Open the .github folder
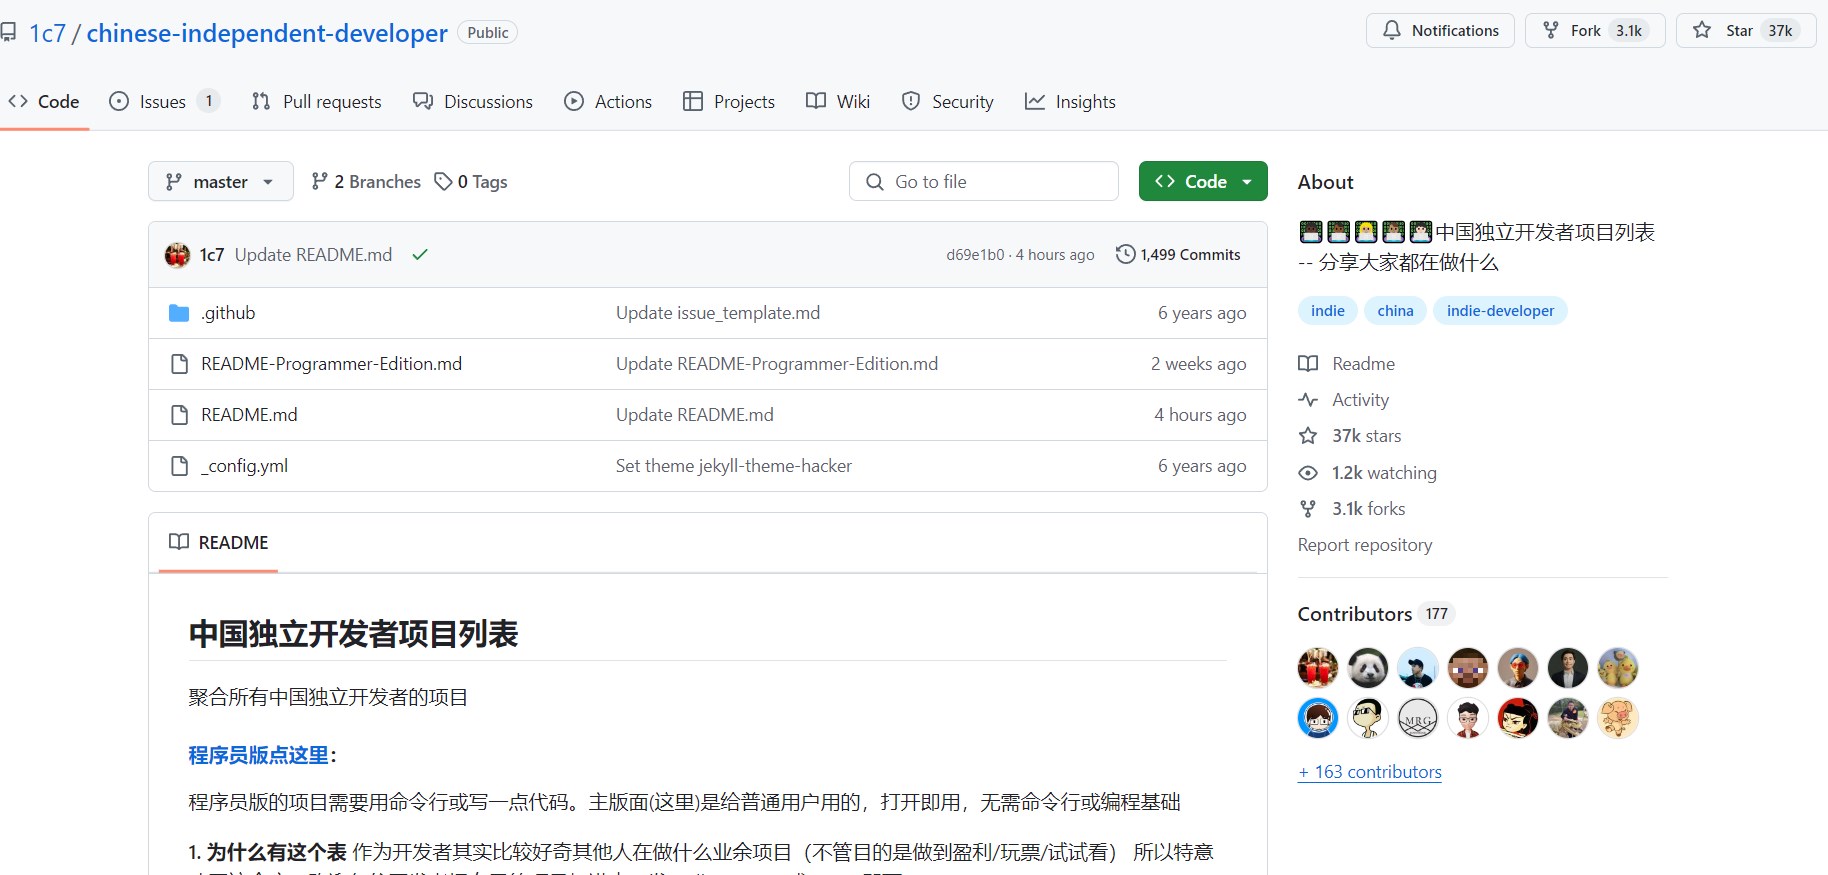Screen dimensions: 1828x875 point(228,313)
